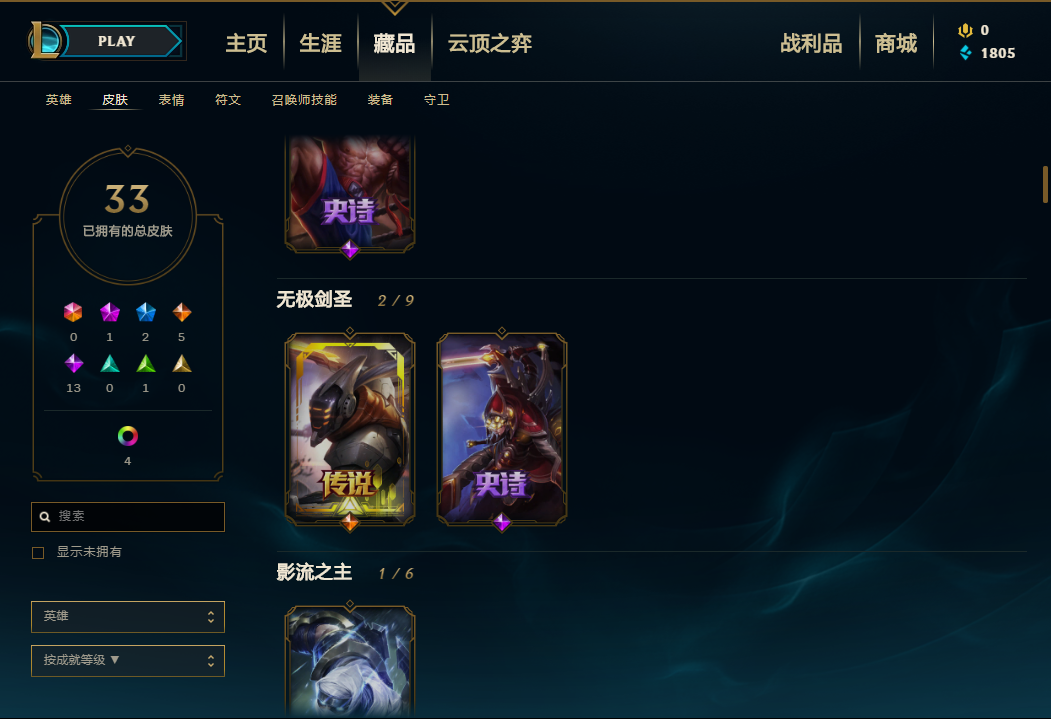The width and height of the screenshot is (1051, 719).
Task: Click the orange gem icon with count 5
Action: point(182,312)
